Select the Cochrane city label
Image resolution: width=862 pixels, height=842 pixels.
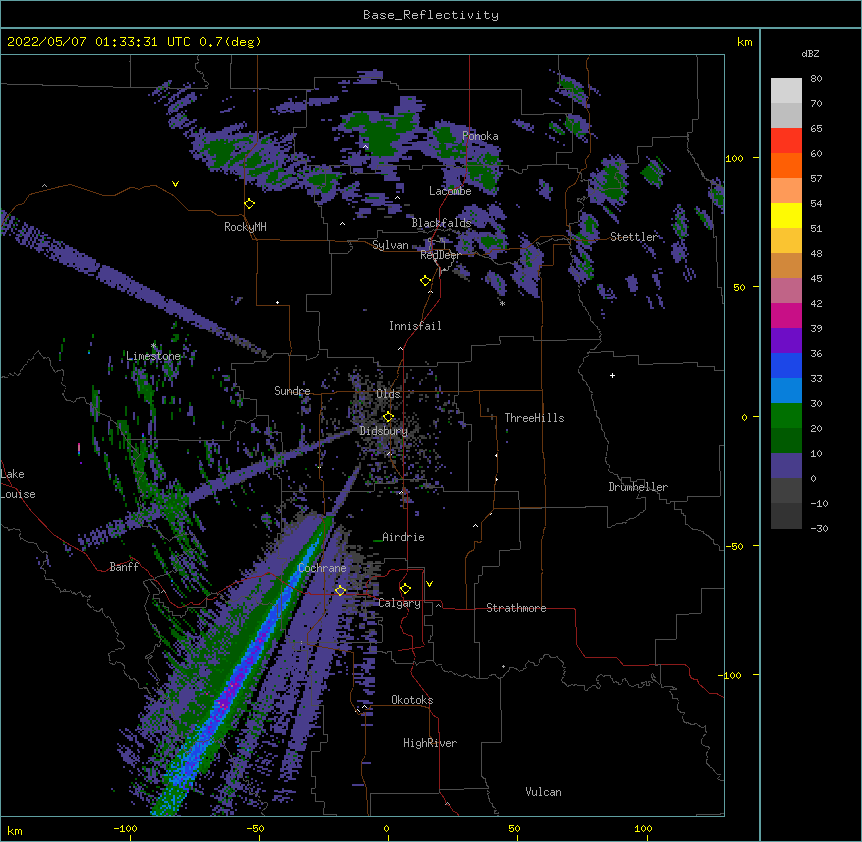322,568
